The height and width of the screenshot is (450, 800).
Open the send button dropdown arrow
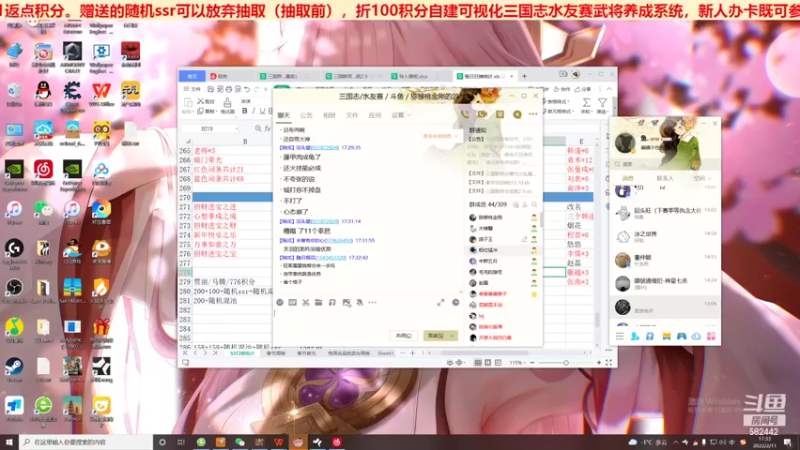pos(452,336)
